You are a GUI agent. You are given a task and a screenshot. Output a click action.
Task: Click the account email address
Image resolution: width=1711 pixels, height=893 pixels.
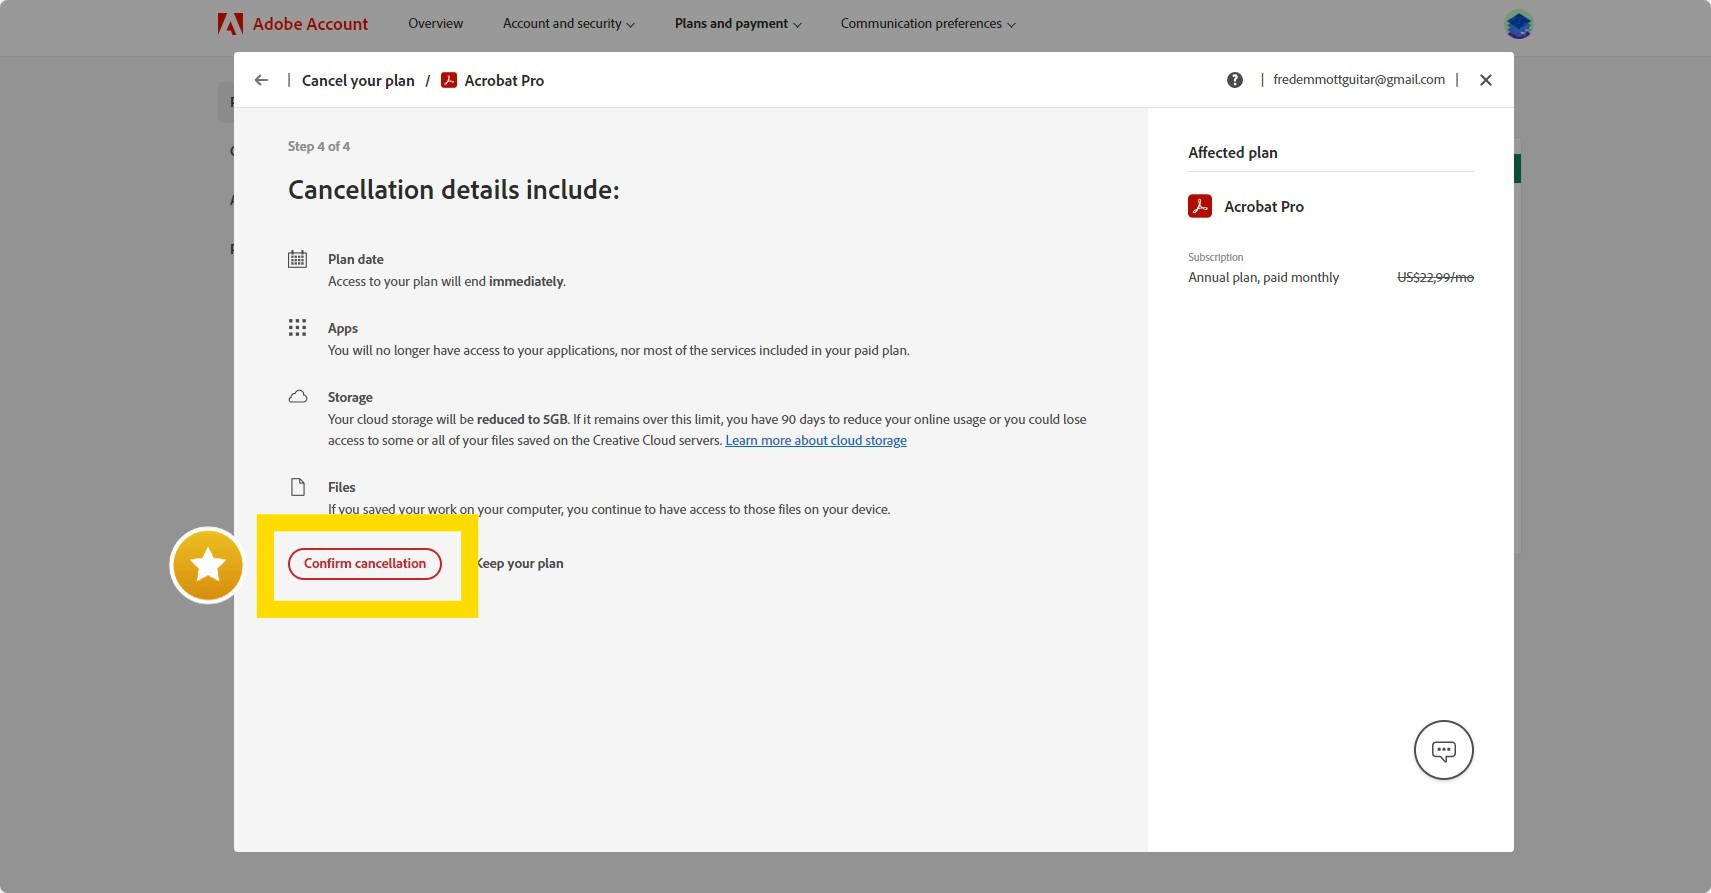click(1358, 80)
